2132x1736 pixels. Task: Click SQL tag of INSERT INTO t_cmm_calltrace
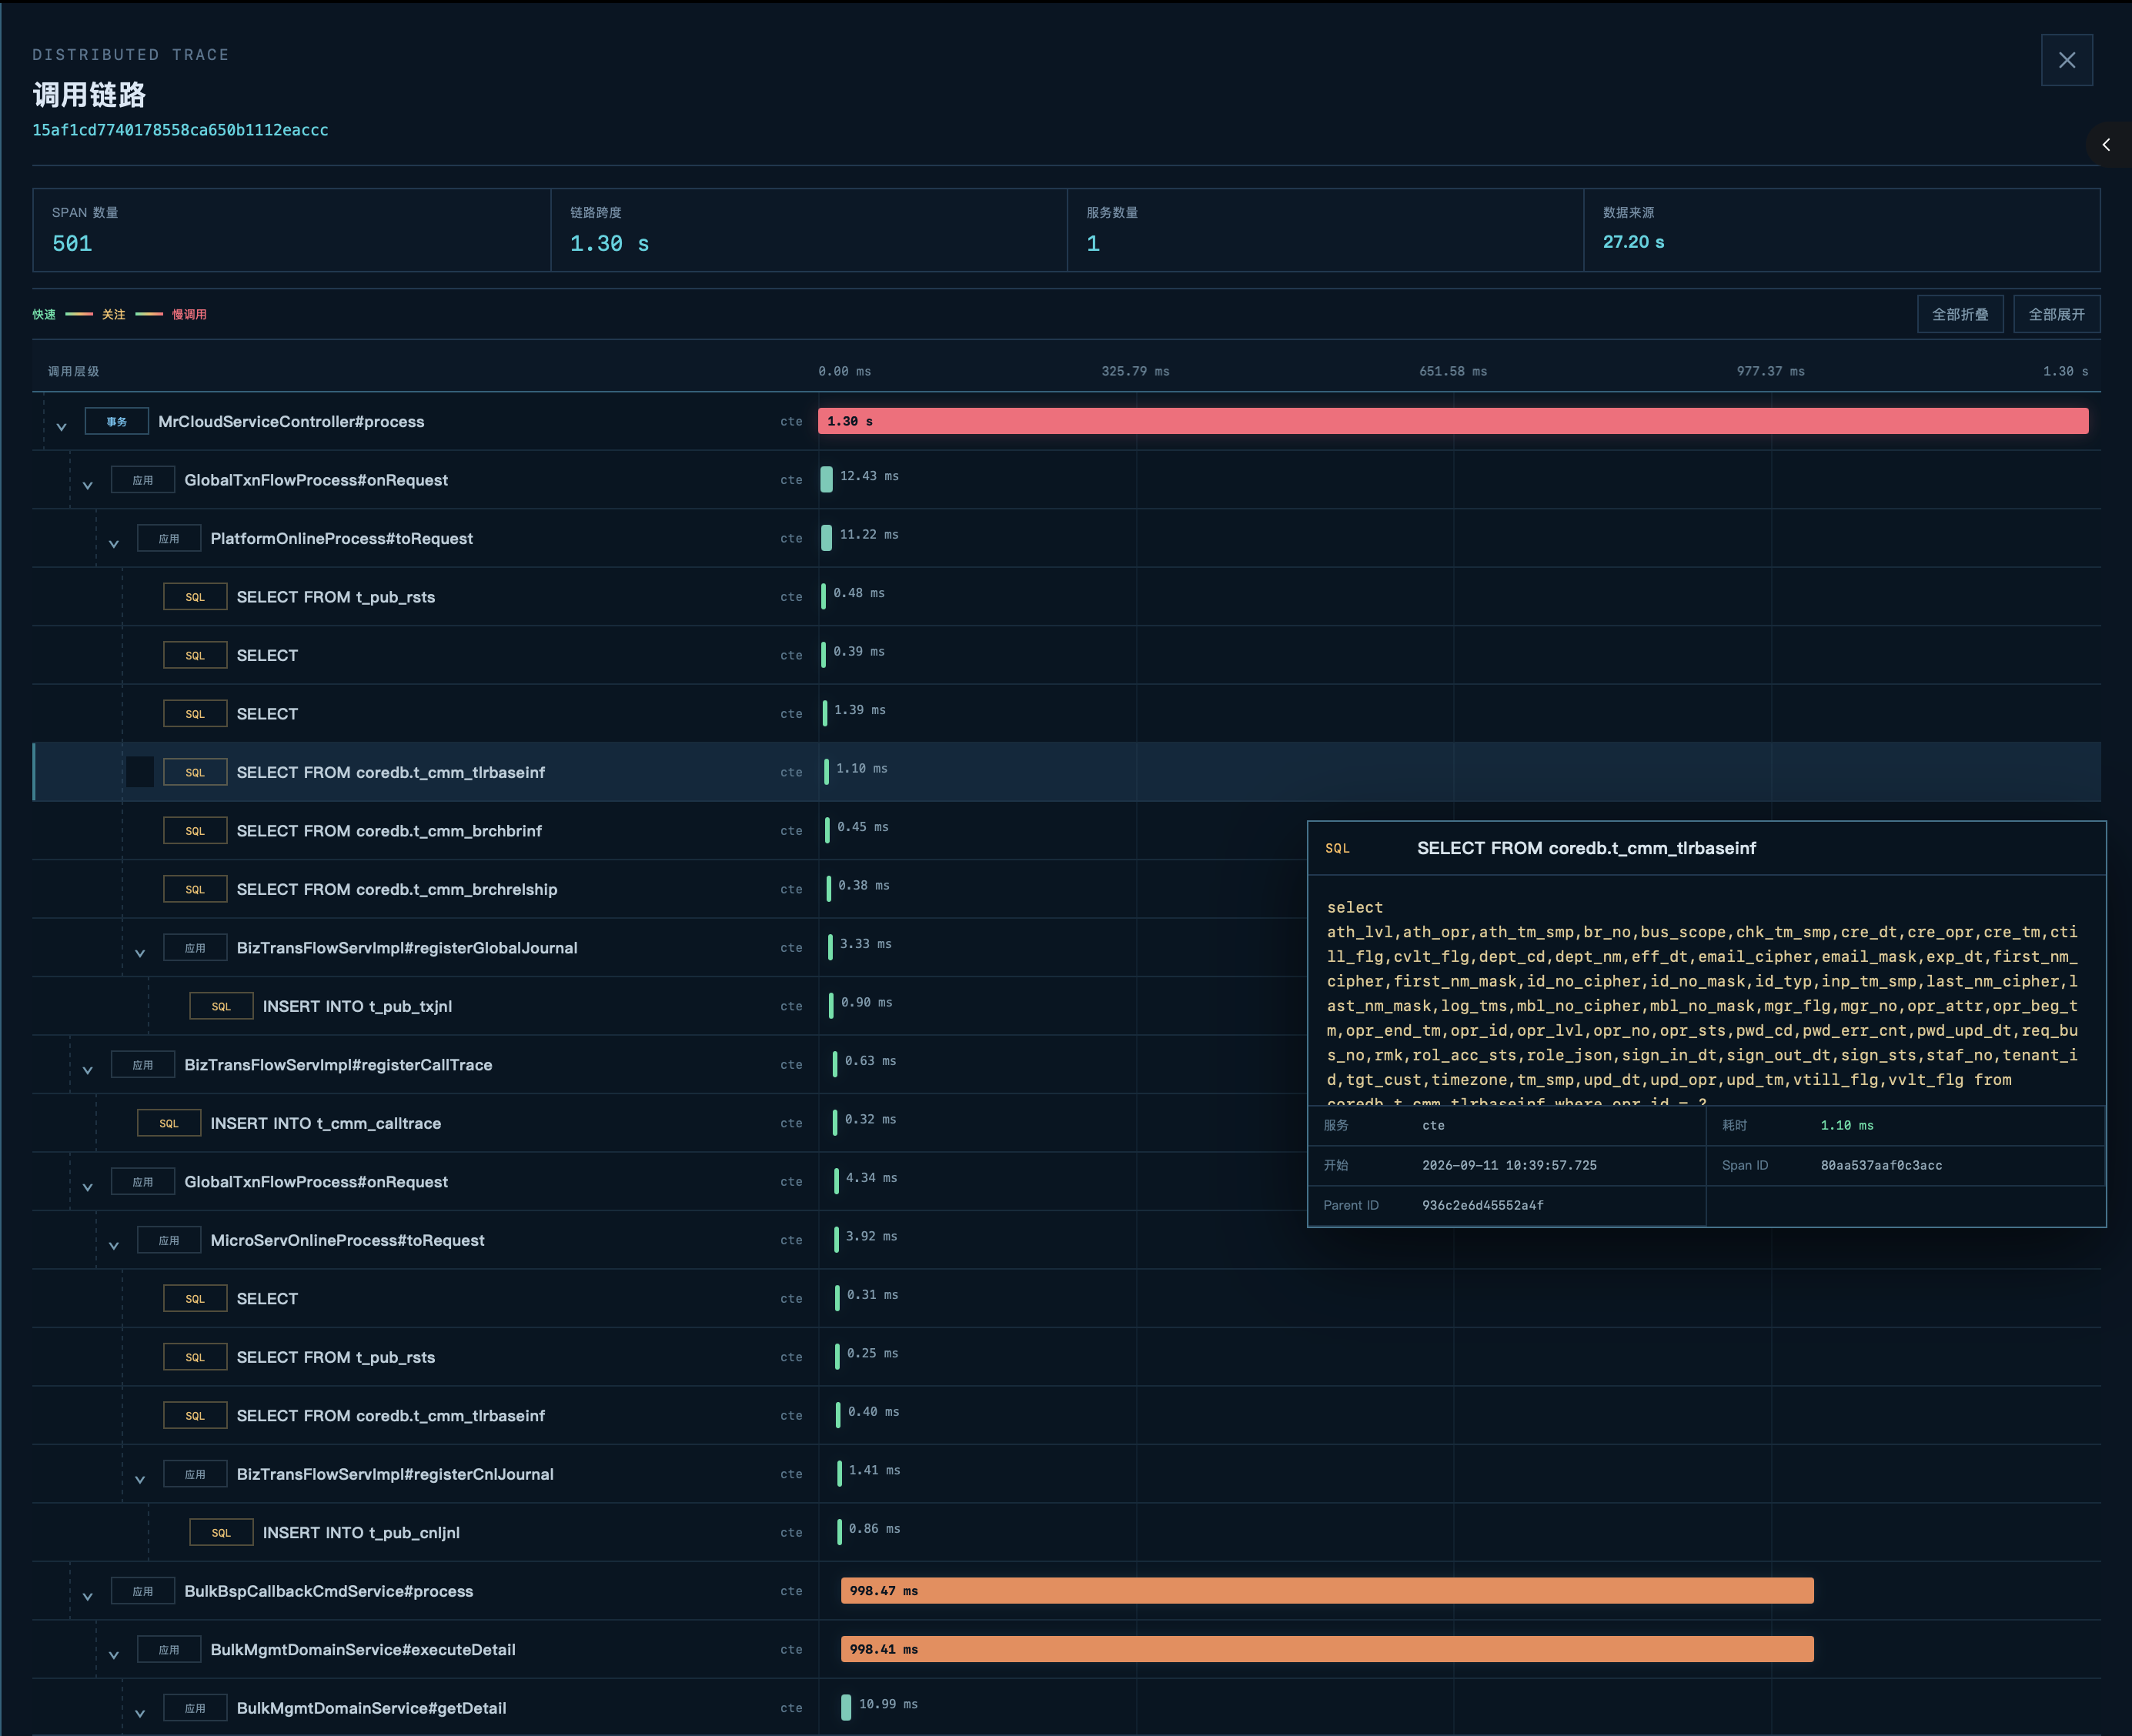[169, 1123]
